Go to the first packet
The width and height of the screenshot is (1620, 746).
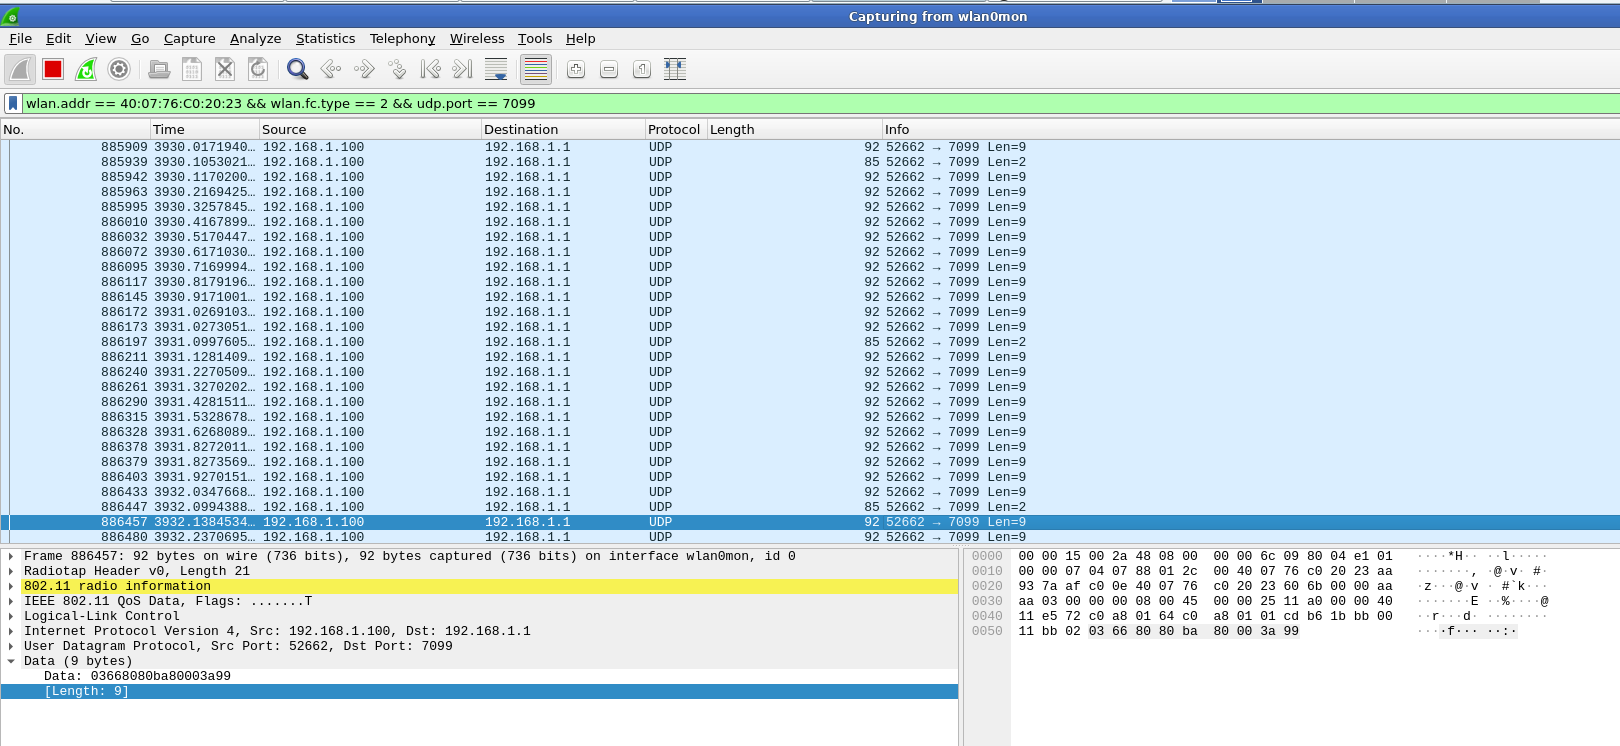click(430, 69)
